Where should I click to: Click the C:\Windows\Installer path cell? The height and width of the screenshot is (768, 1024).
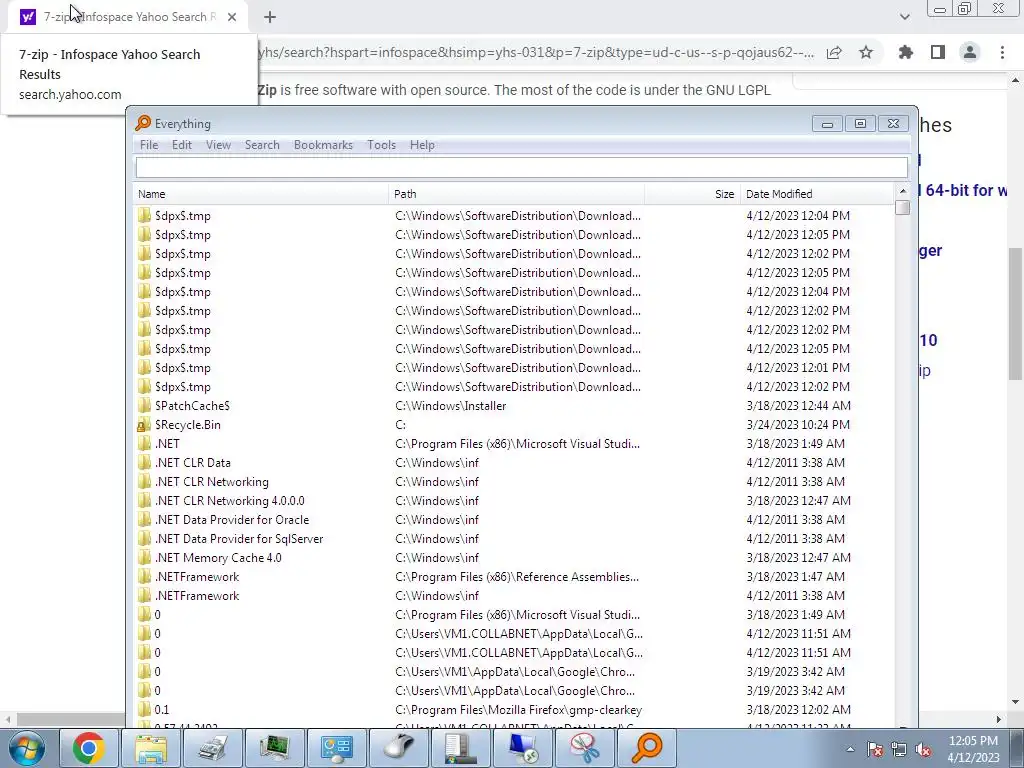[451, 406]
